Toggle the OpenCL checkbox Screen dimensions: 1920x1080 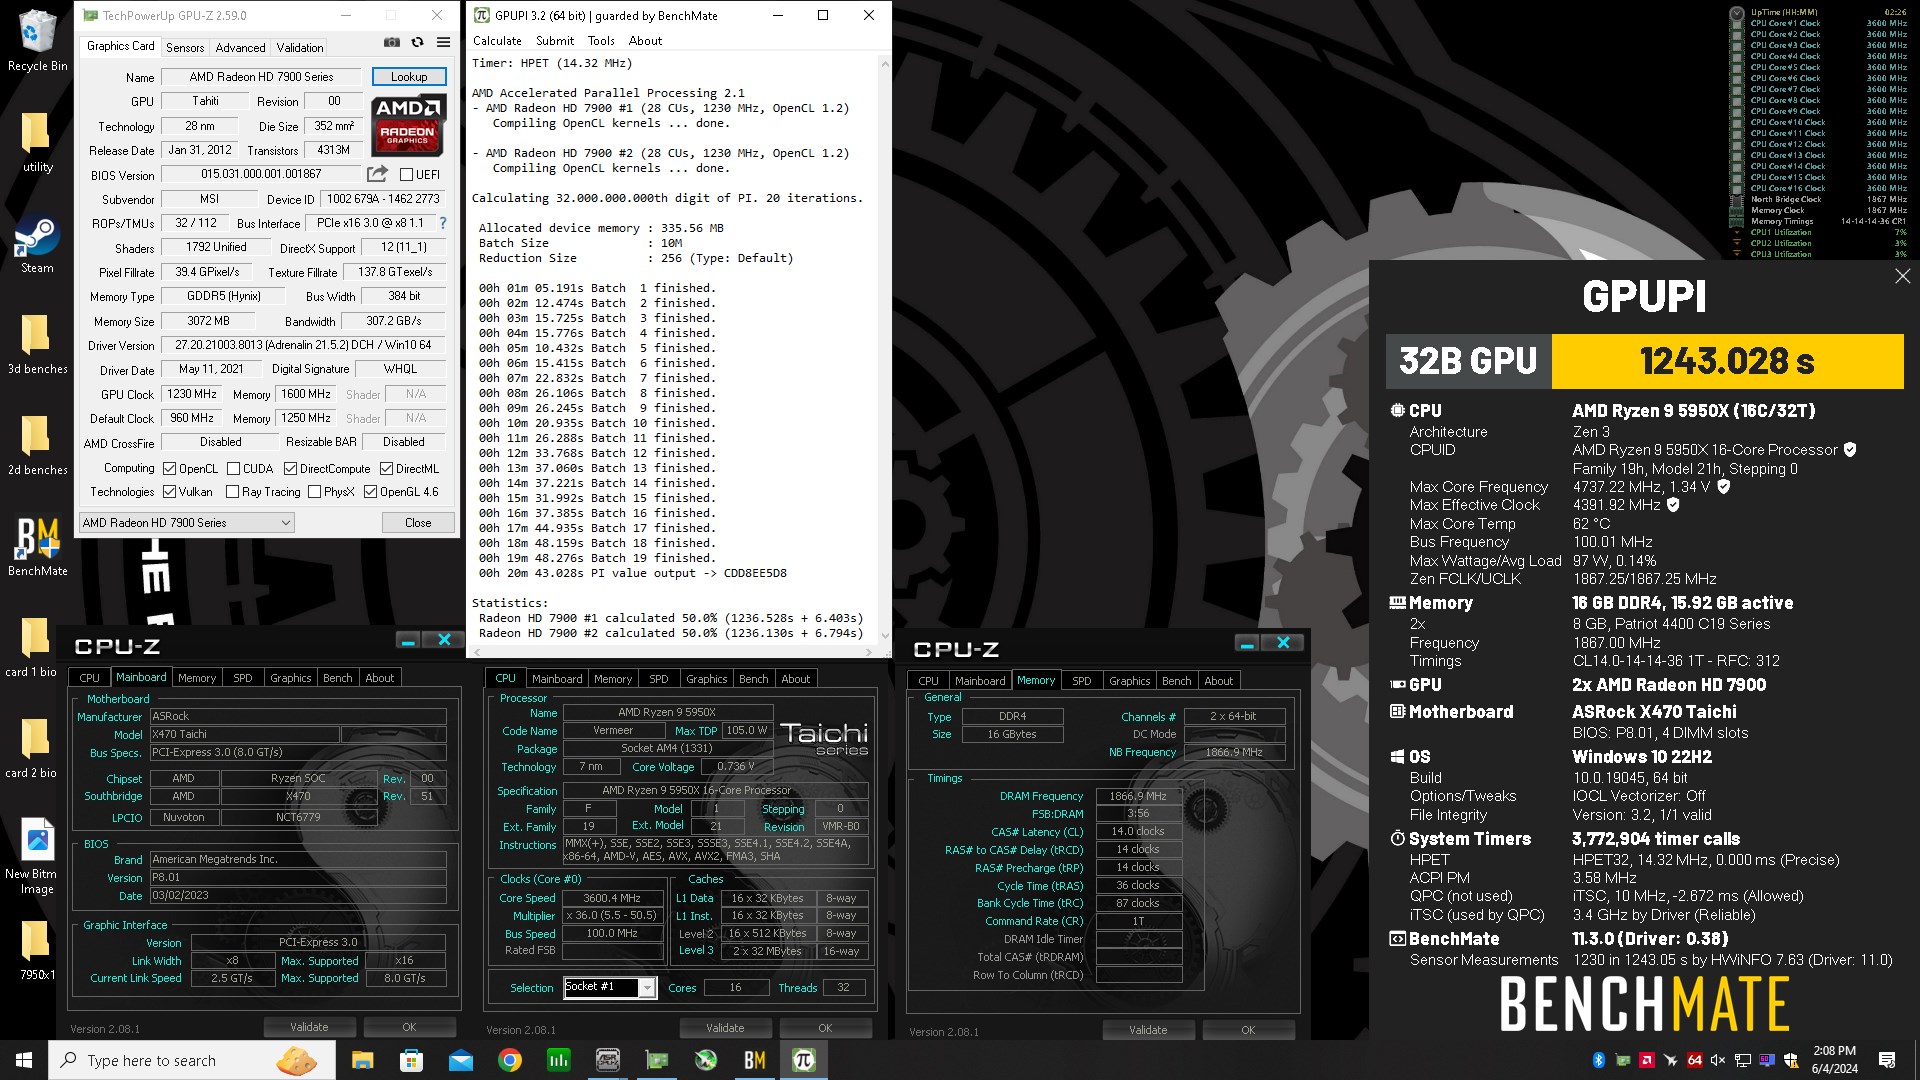click(170, 468)
